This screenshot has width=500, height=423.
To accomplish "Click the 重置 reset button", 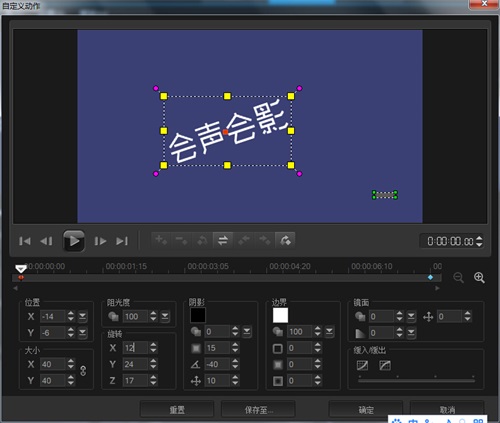I will point(177,409).
